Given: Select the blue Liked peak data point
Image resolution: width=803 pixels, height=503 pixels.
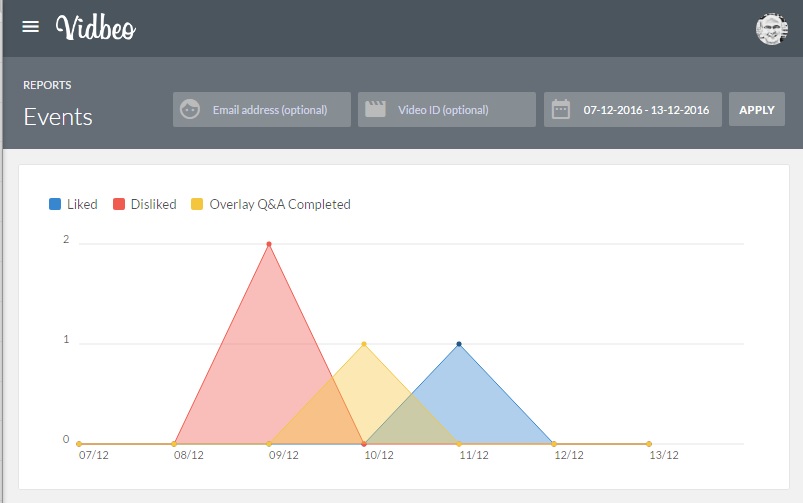Looking at the screenshot, I should 459,344.
